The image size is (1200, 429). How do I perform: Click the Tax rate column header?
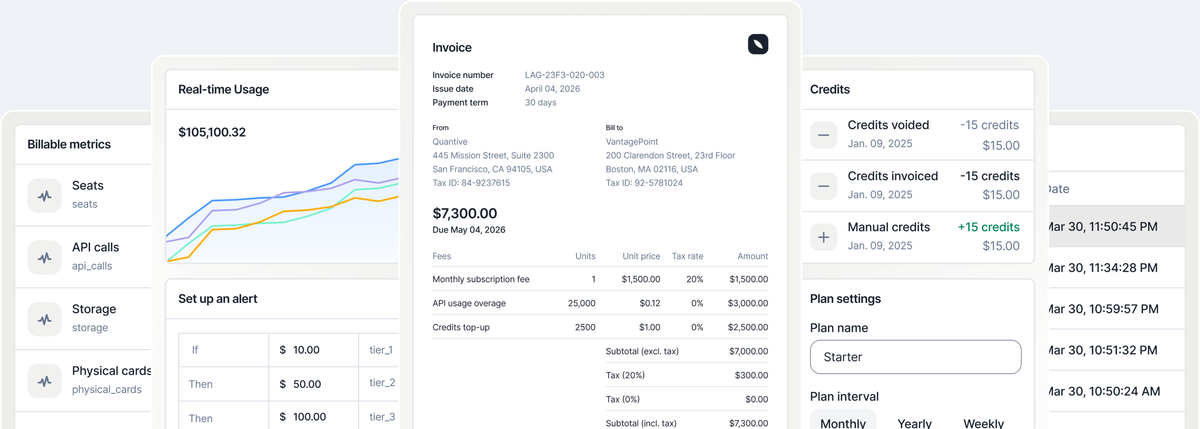tap(688, 256)
